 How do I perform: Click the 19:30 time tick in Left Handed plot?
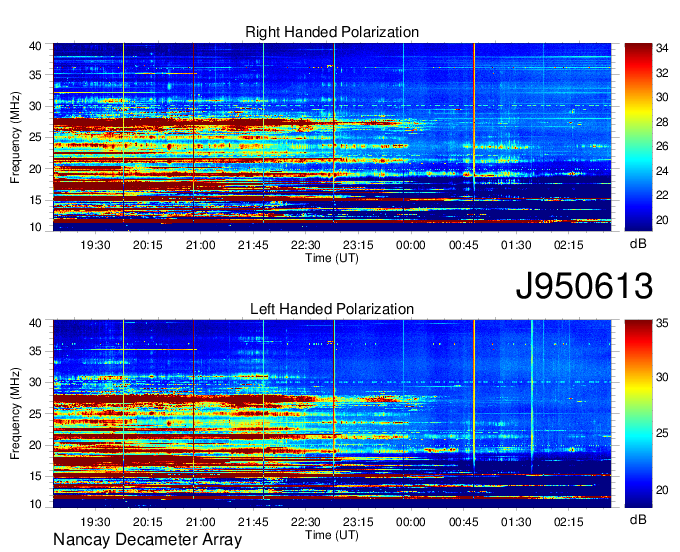(x=95, y=522)
